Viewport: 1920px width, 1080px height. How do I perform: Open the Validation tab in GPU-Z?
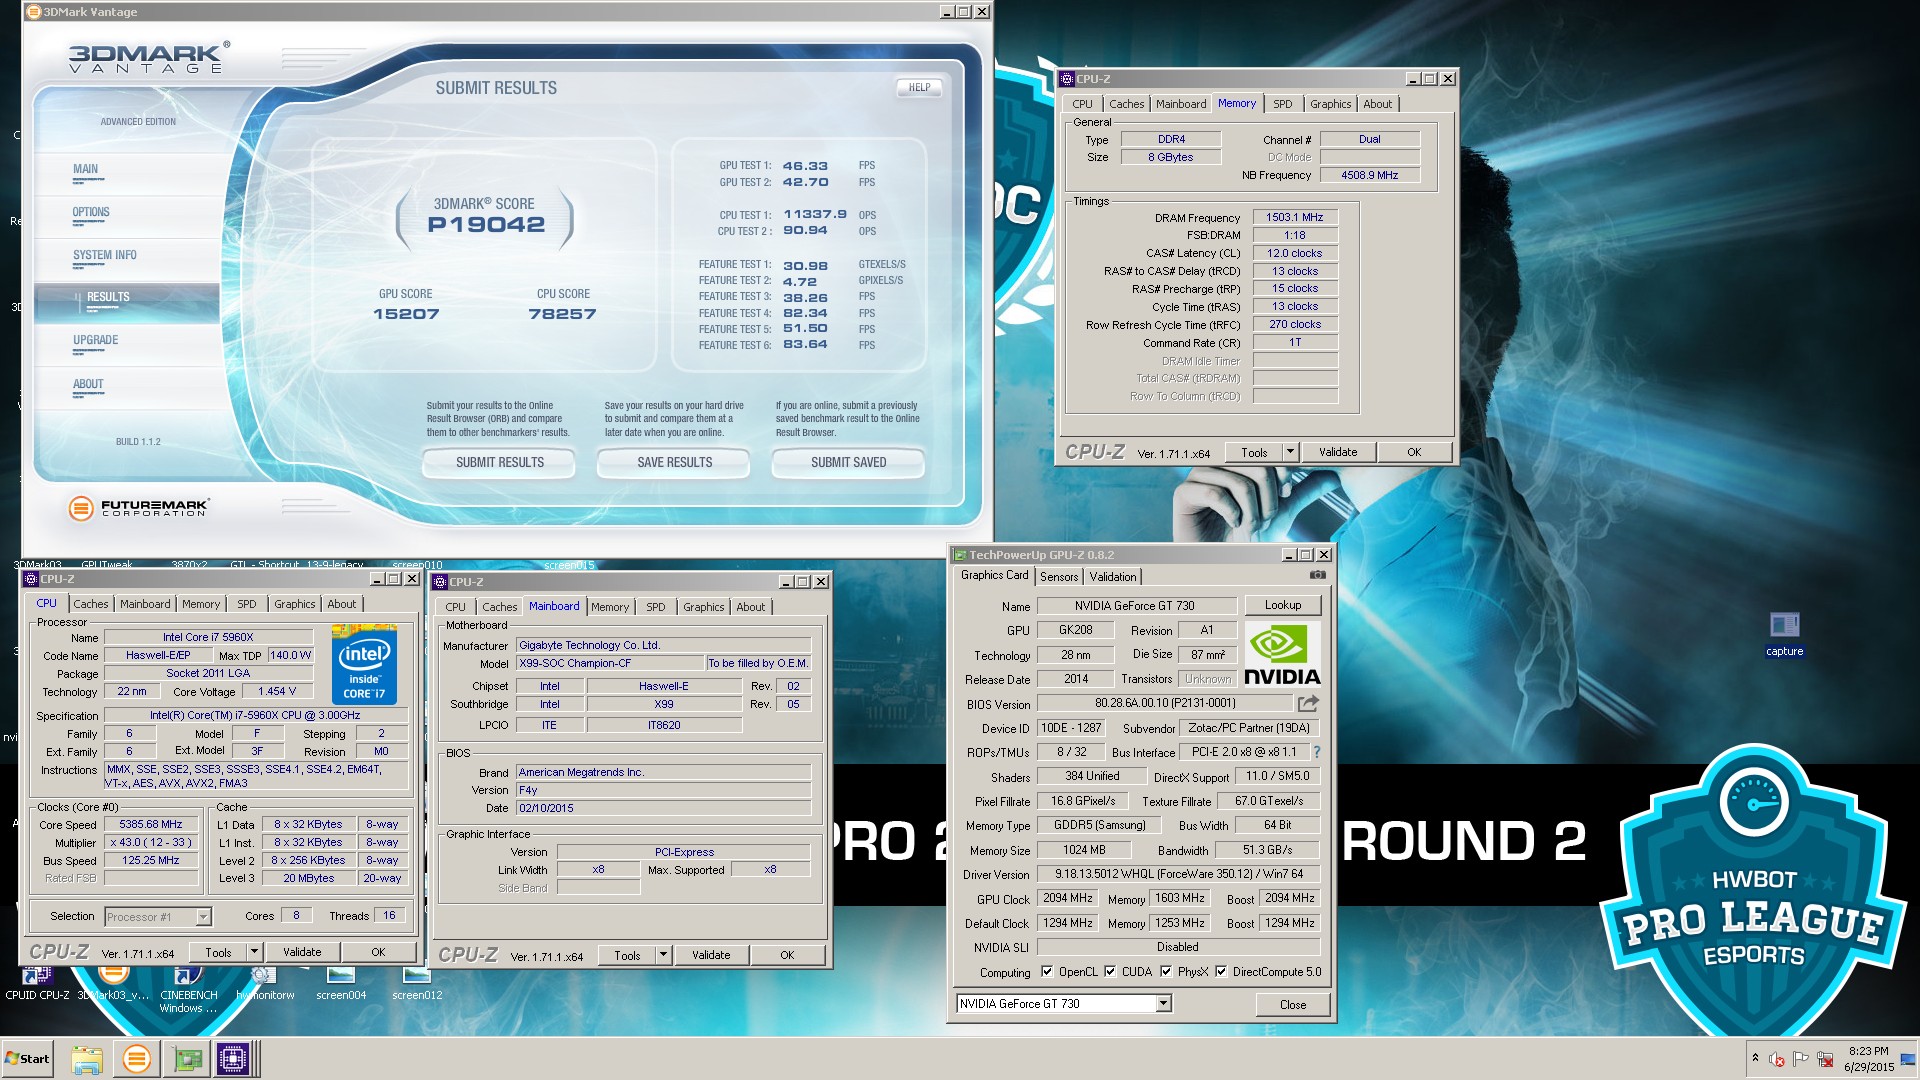click(1113, 577)
